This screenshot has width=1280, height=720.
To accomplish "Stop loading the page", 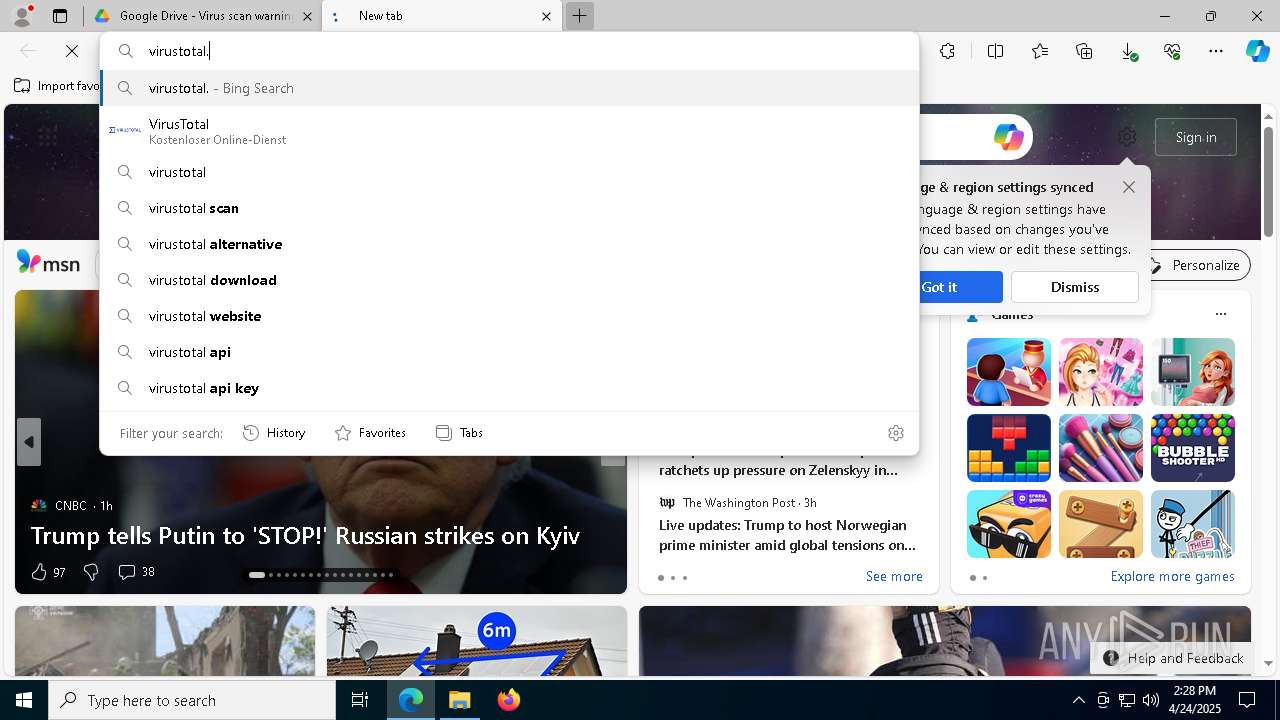I will pos(72,51).
